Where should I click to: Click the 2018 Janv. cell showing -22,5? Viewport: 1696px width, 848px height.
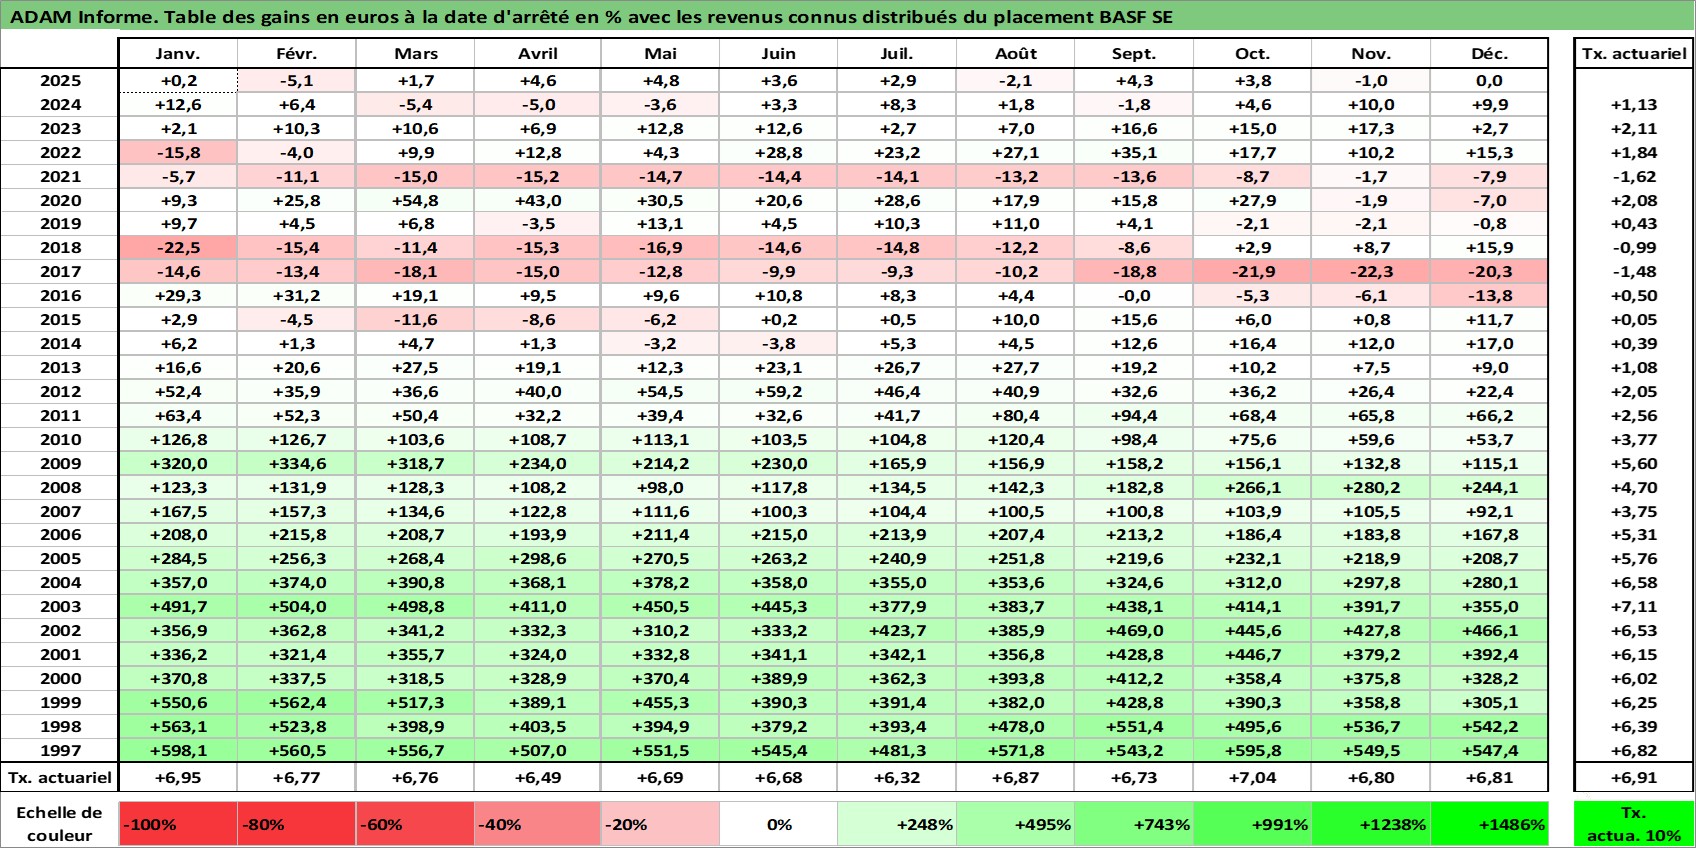(x=178, y=248)
